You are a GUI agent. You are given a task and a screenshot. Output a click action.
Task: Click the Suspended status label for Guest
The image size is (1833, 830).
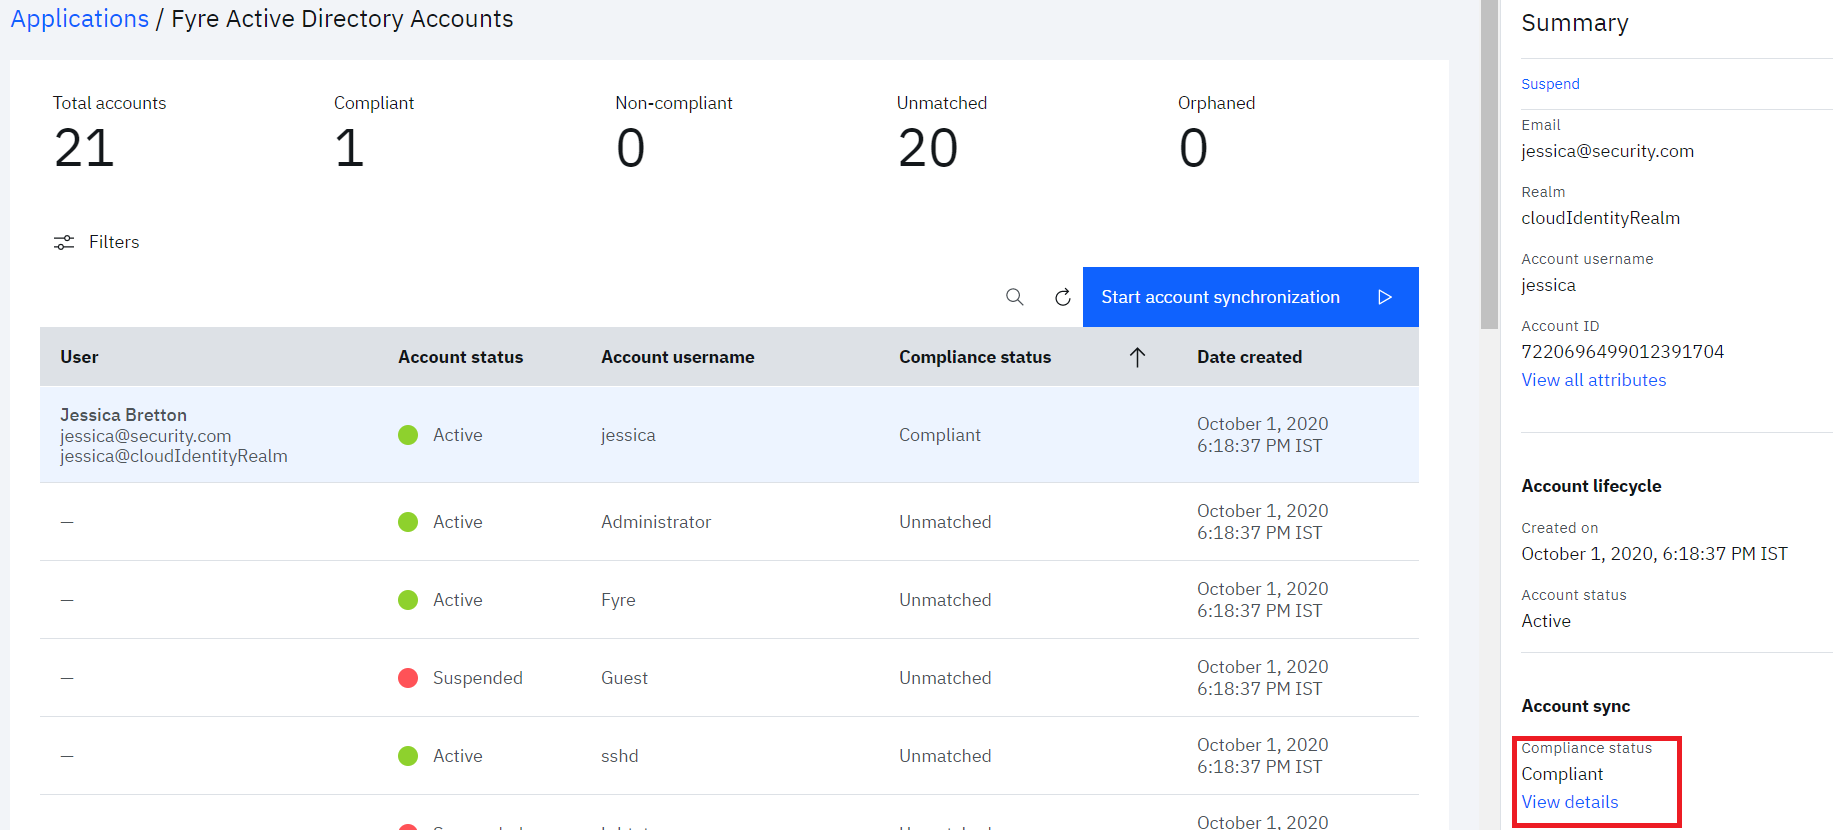(478, 678)
